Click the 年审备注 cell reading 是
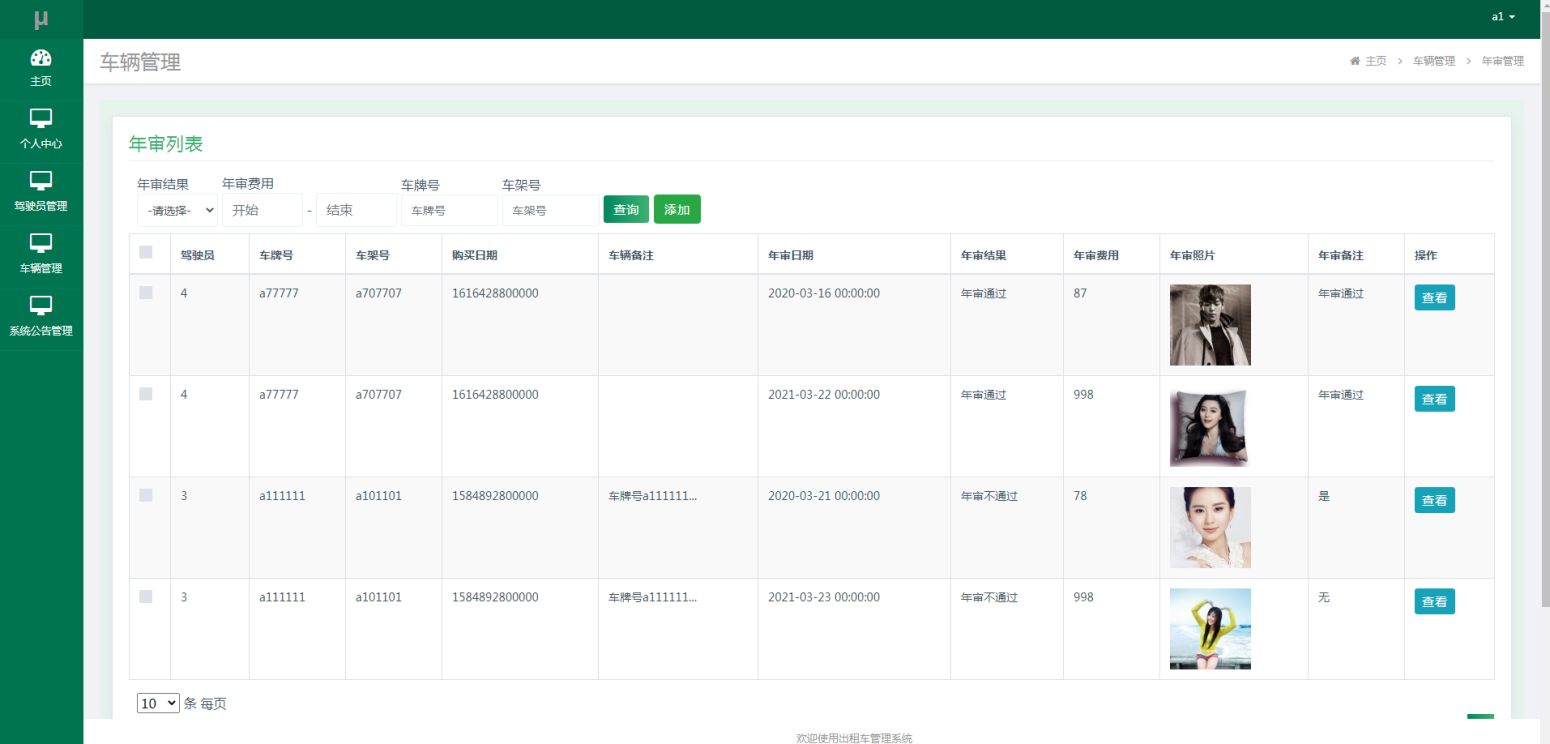The height and width of the screenshot is (744, 1550). tap(1324, 496)
